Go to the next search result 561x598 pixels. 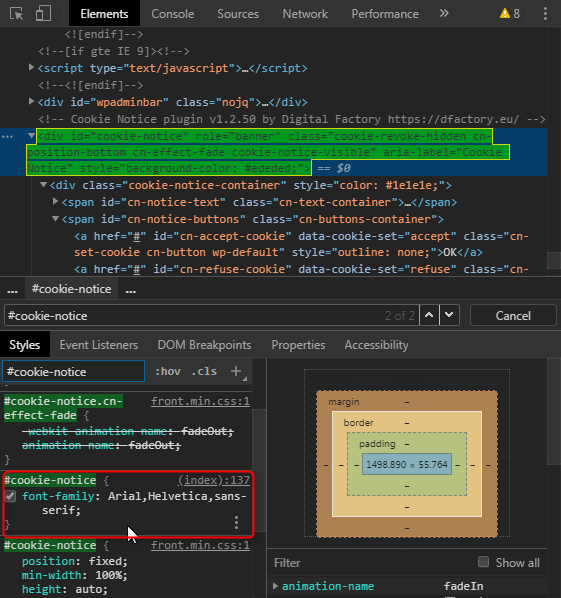(449, 315)
